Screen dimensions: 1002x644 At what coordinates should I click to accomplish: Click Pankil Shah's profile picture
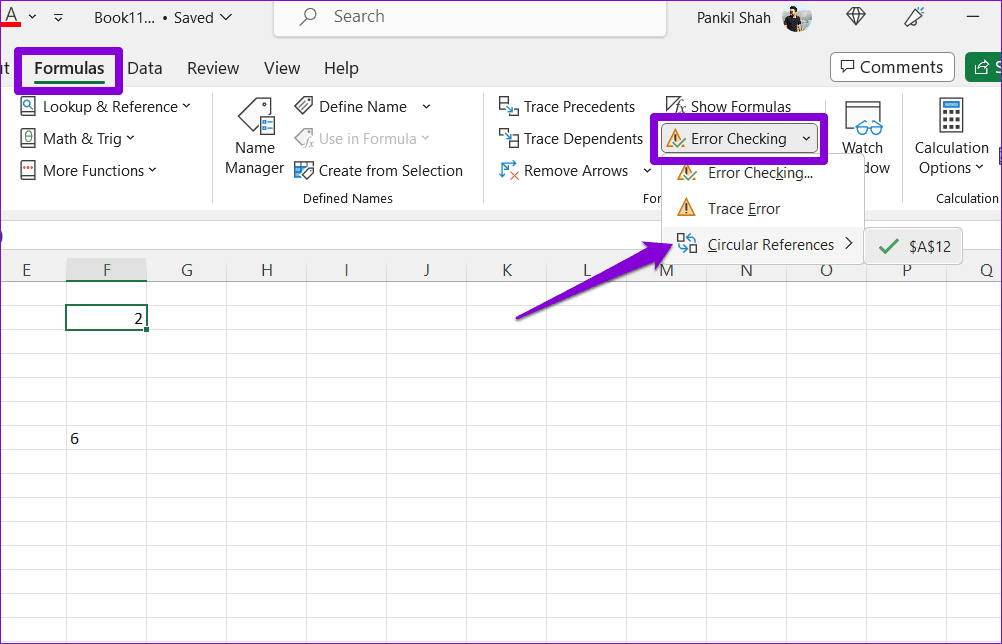(796, 17)
